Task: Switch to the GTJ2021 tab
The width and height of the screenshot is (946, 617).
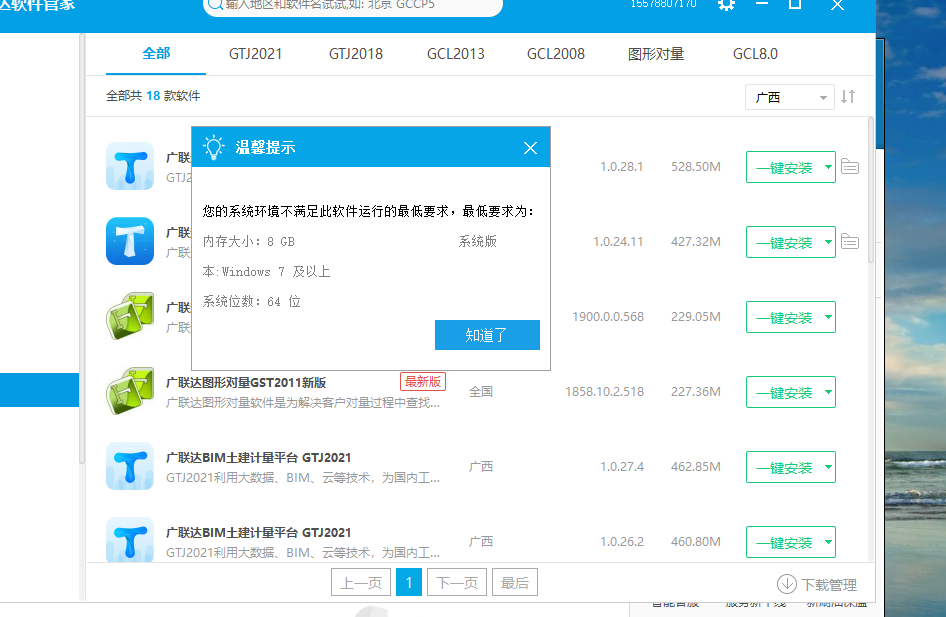Action: click(255, 54)
